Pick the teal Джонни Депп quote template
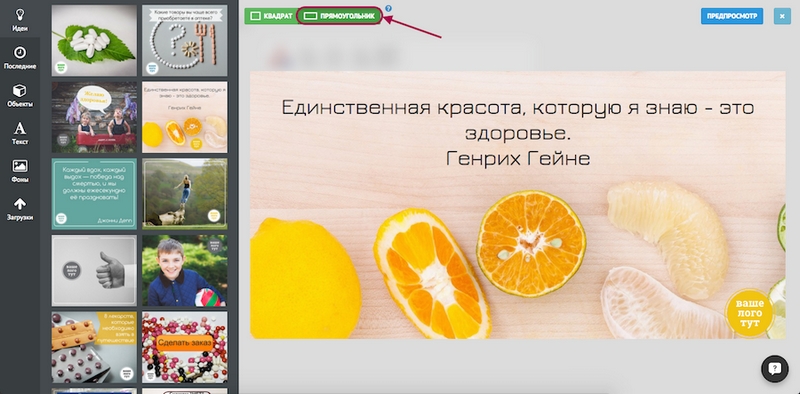Screen dimensions: 800x394 (x=94, y=193)
